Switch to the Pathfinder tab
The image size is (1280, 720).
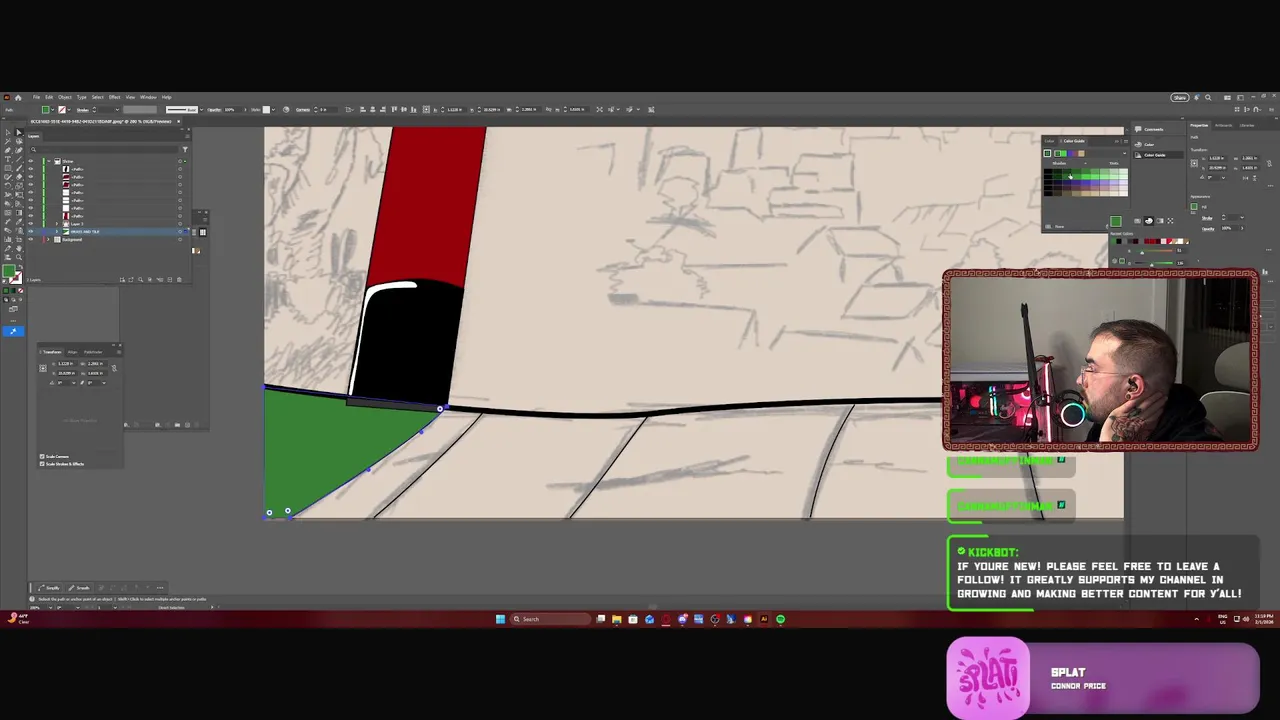coord(93,352)
